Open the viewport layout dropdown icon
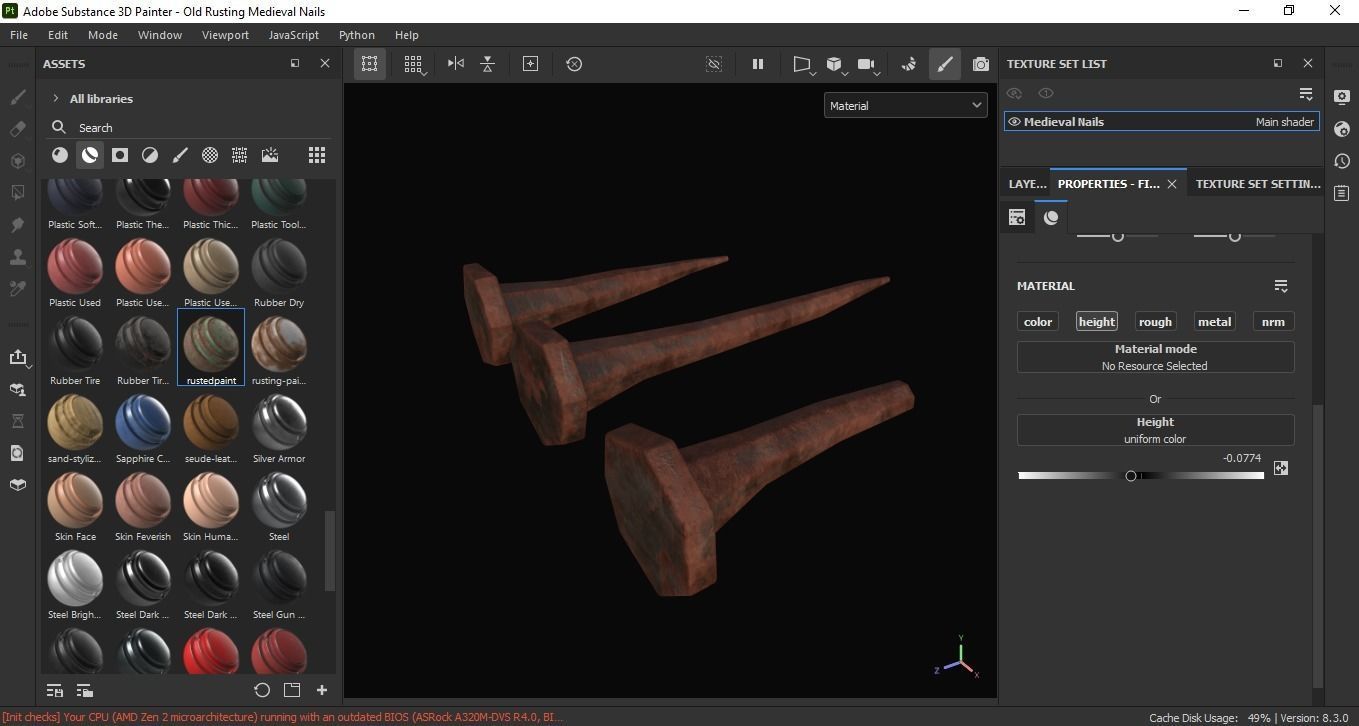The image size is (1359, 726). tap(802, 65)
